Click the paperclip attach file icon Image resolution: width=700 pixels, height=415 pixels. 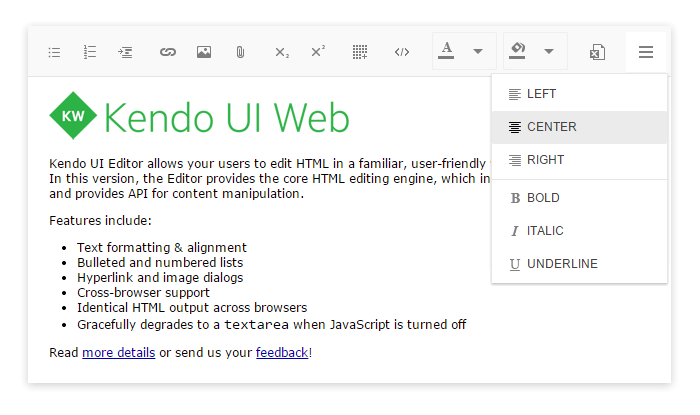240,52
